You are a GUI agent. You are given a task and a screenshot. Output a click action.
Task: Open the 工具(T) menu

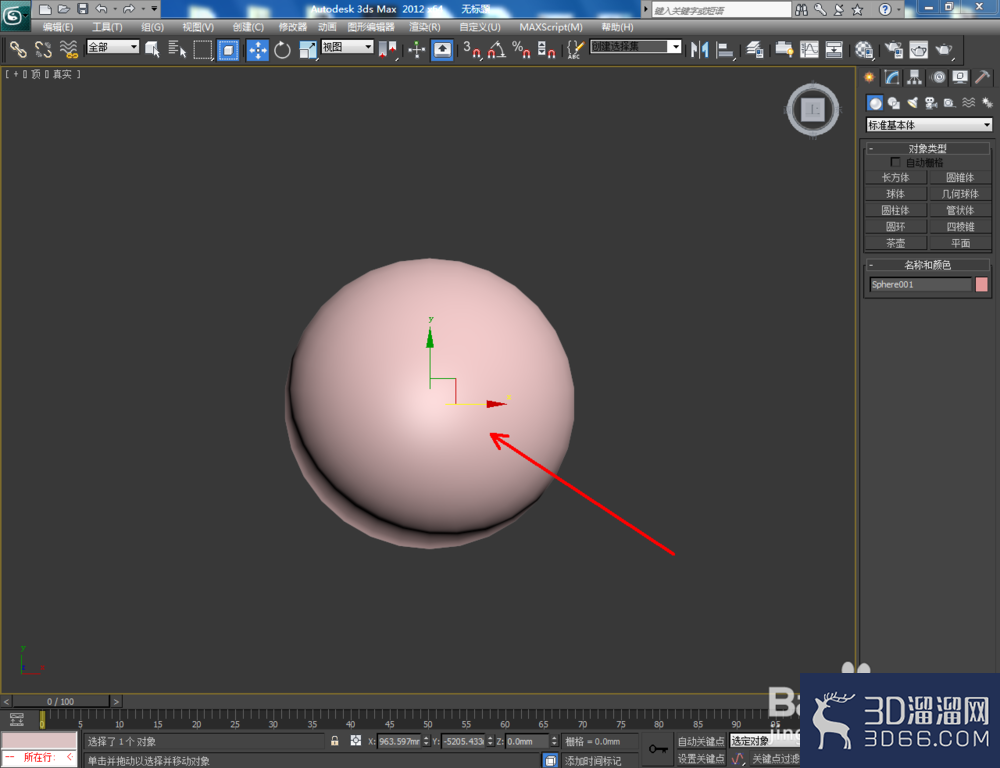(107, 27)
